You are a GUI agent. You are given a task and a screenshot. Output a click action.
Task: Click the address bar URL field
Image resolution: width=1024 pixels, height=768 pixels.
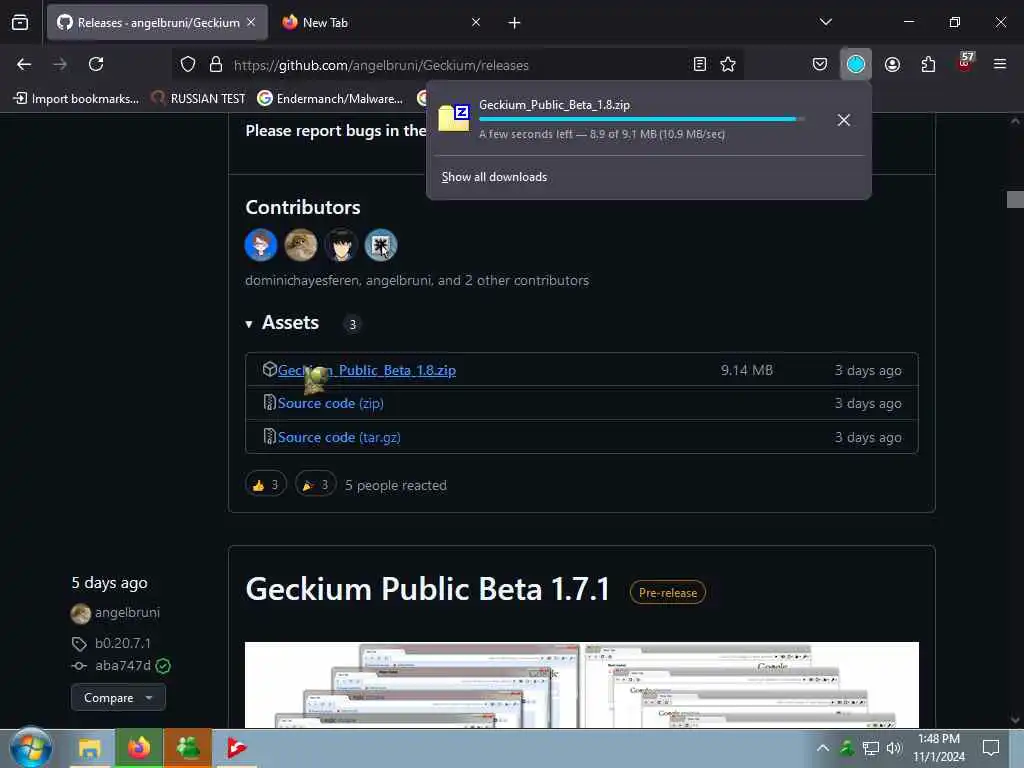tap(457, 65)
